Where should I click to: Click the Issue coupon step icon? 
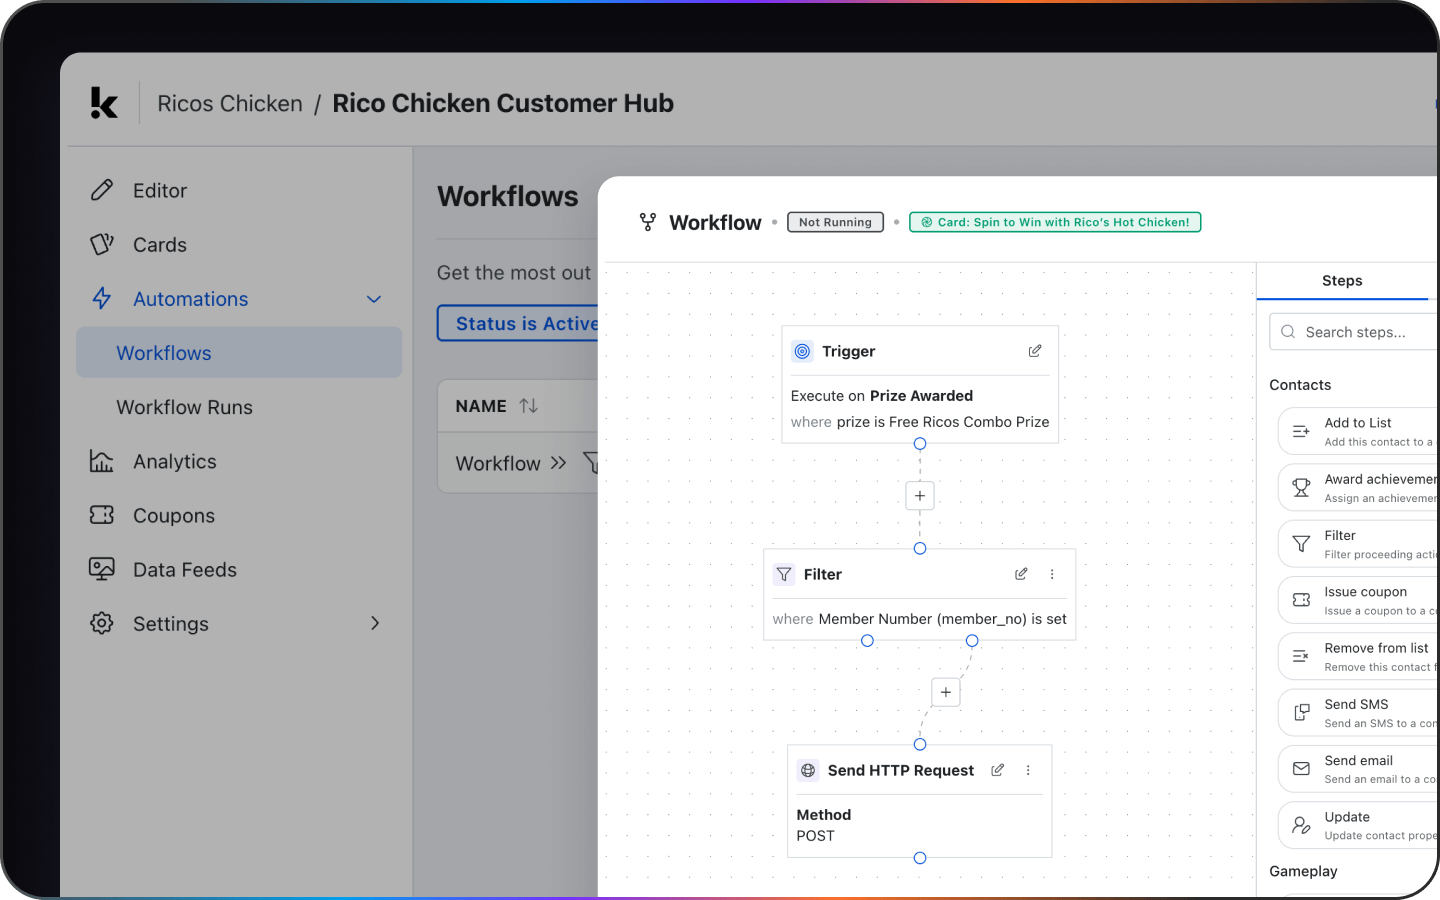coord(1301,600)
